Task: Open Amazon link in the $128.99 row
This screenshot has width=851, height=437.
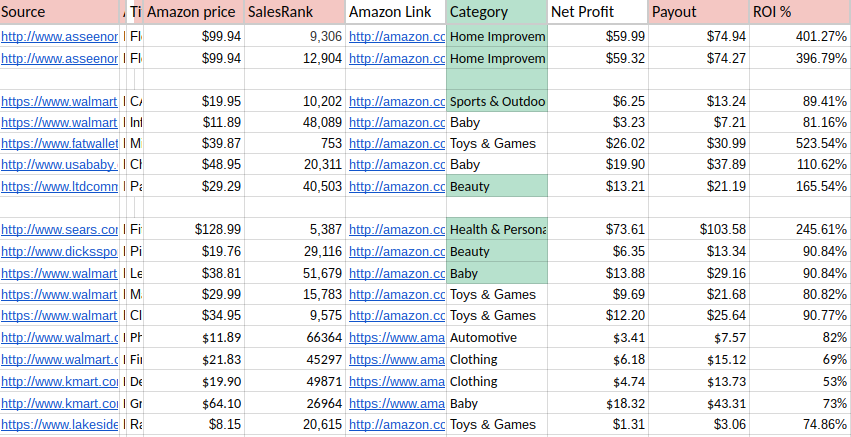Action: click(x=397, y=230)
